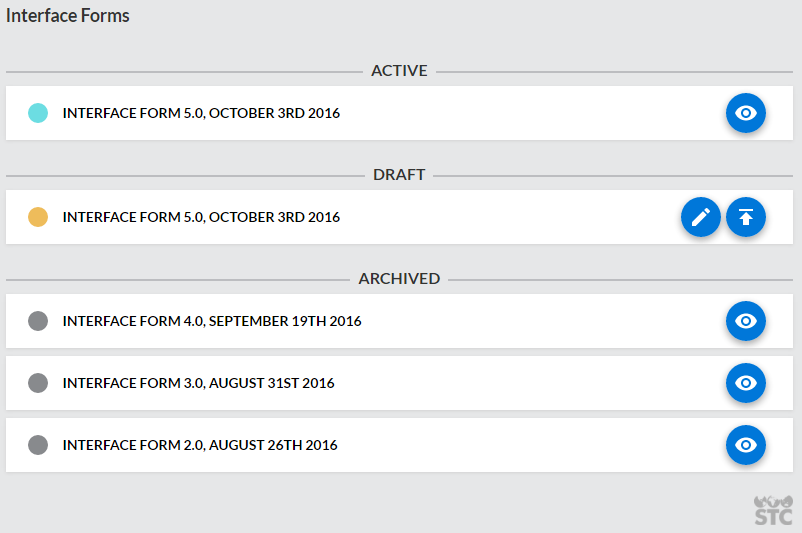Screen dimensions: 802x533
Task: Select the ARCHIVED section header
Action: [399, 279]
